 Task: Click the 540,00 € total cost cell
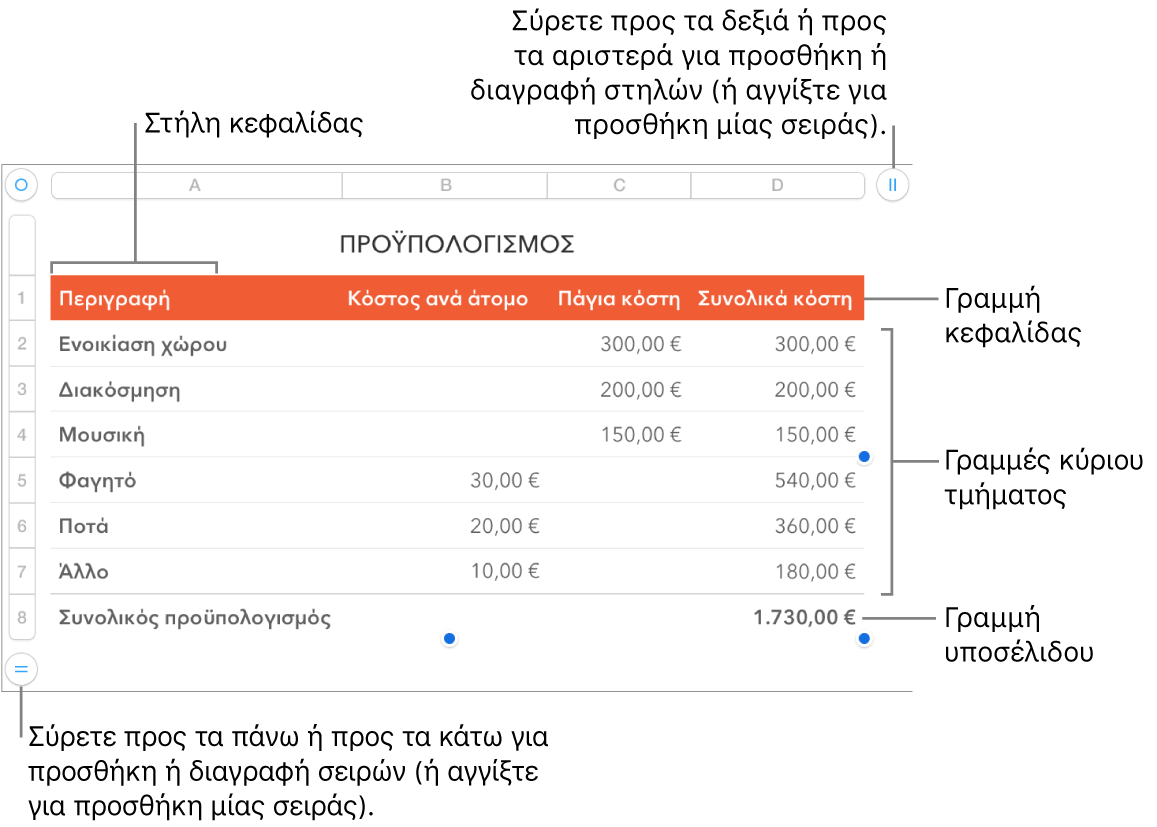778,480
